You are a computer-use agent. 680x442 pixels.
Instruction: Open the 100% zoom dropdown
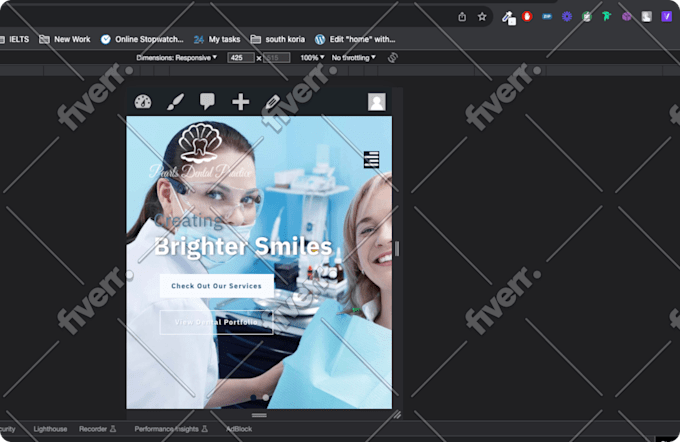coord(312,58)
